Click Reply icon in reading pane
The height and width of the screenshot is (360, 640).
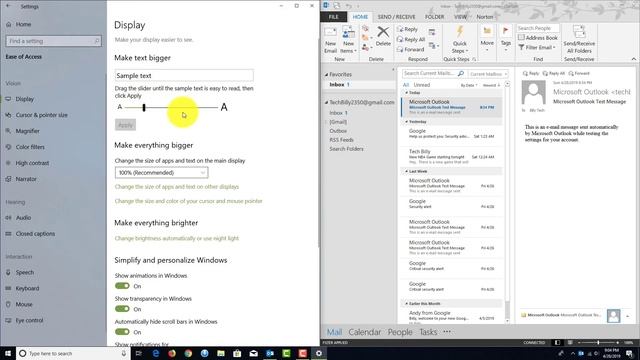point(531,73)
